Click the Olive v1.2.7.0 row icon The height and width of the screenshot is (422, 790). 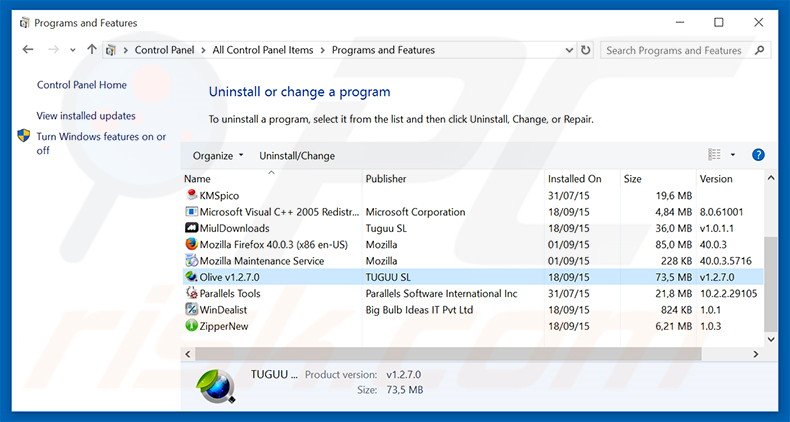191,276
